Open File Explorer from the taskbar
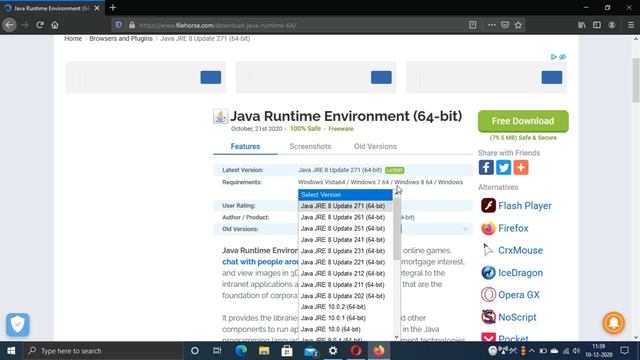Viewport: 640px width, 360px height. pos(264,351)
